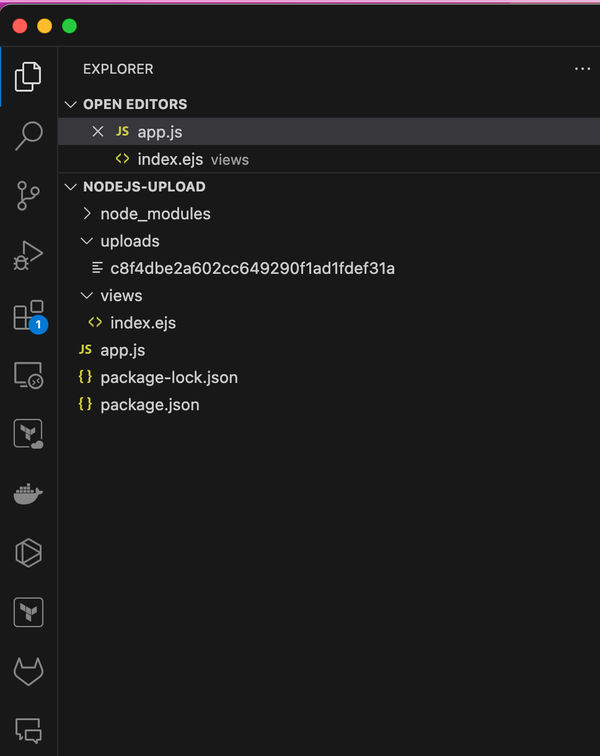
Task: Close app.js in open editors
Action: click(x=98, y=132)
